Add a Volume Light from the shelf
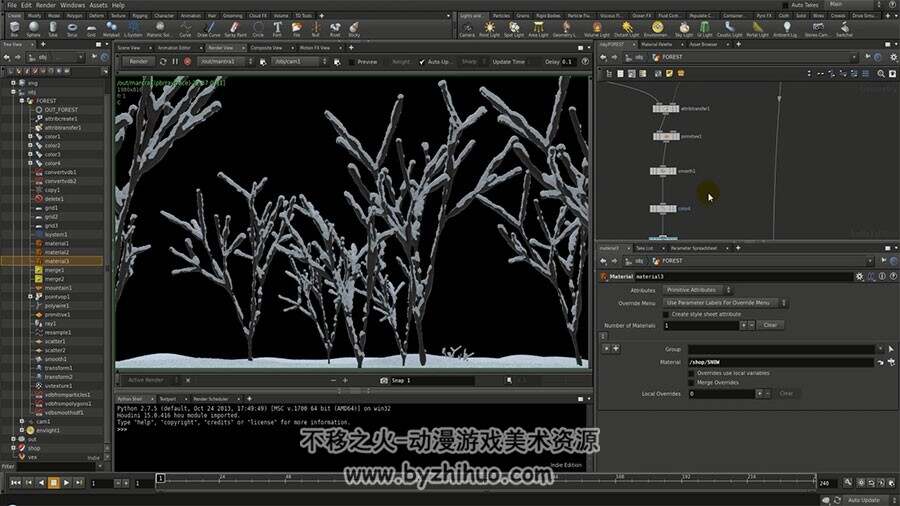900x506 pixels. (596, 28)
